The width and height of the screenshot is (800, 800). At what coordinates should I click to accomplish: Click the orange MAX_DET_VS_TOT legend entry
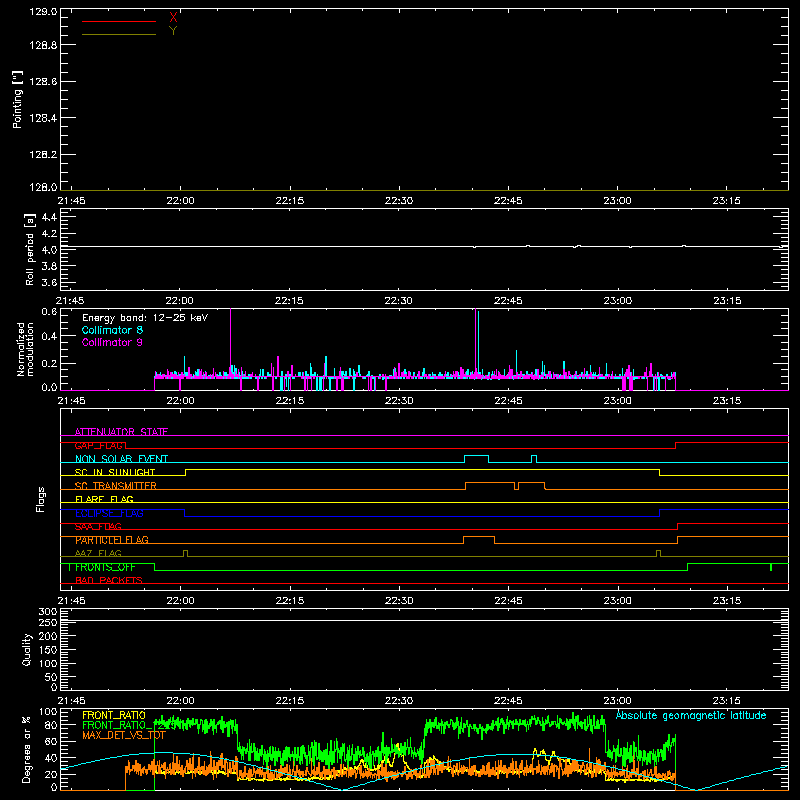point(124,735)
